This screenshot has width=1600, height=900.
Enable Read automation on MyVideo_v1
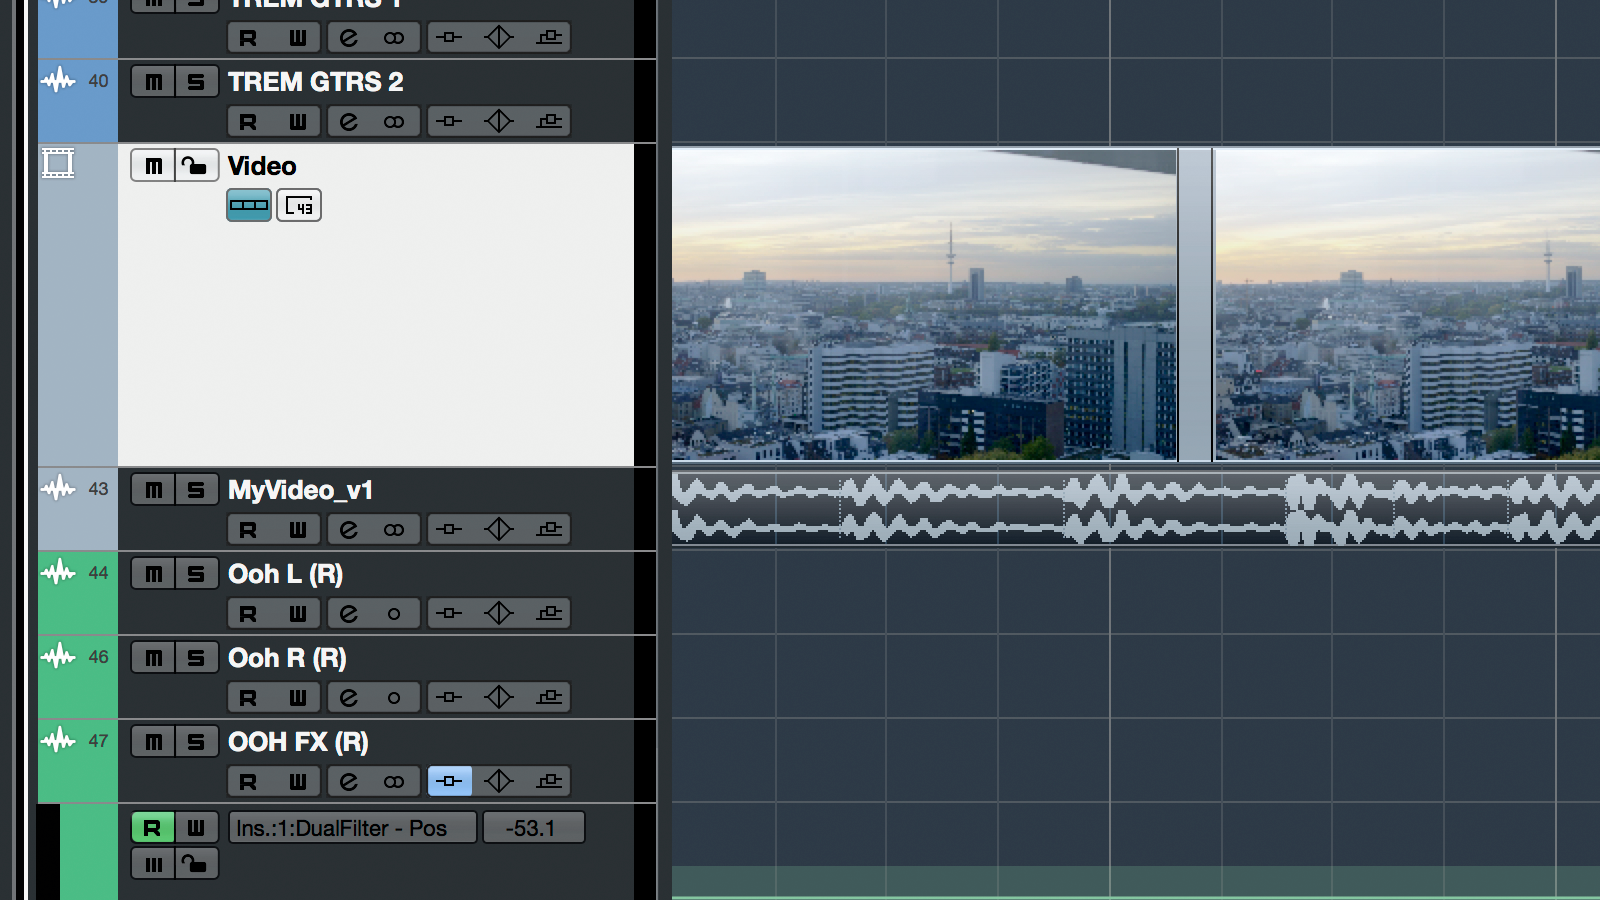pyautogui.click(x=248, y=530)
